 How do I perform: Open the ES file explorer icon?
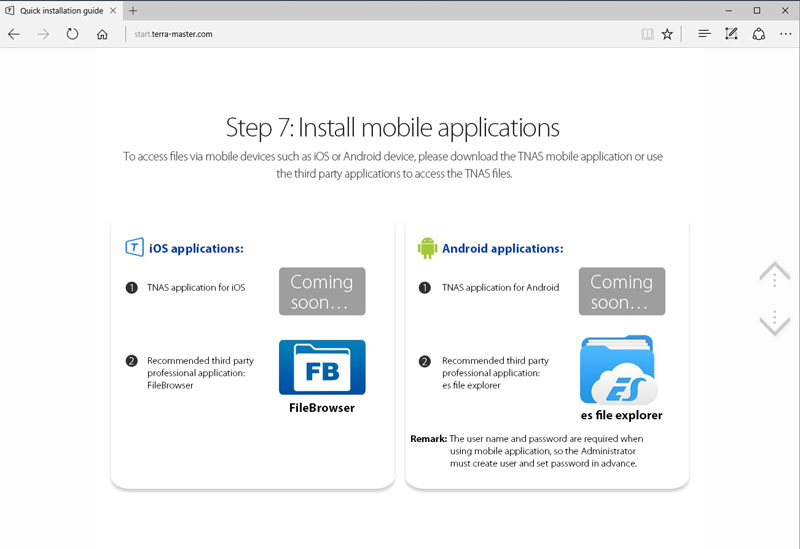click(616, 369)
